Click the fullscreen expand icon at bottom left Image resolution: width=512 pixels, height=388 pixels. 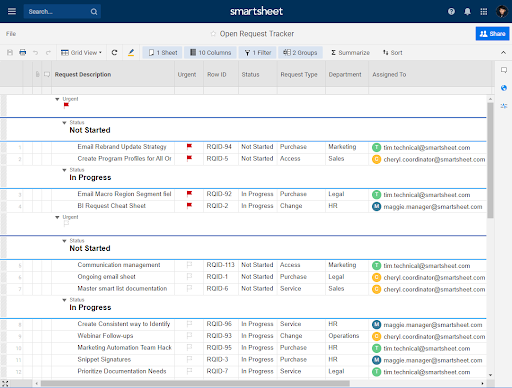click(5, 383)
